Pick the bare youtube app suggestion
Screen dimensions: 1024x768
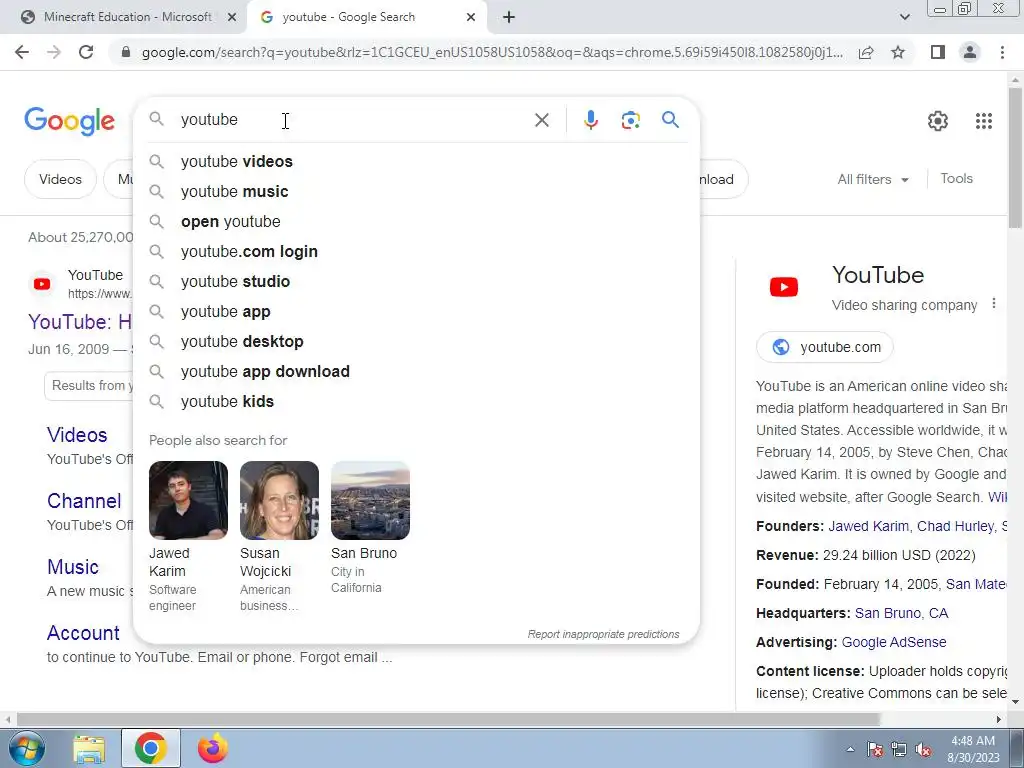416,312
